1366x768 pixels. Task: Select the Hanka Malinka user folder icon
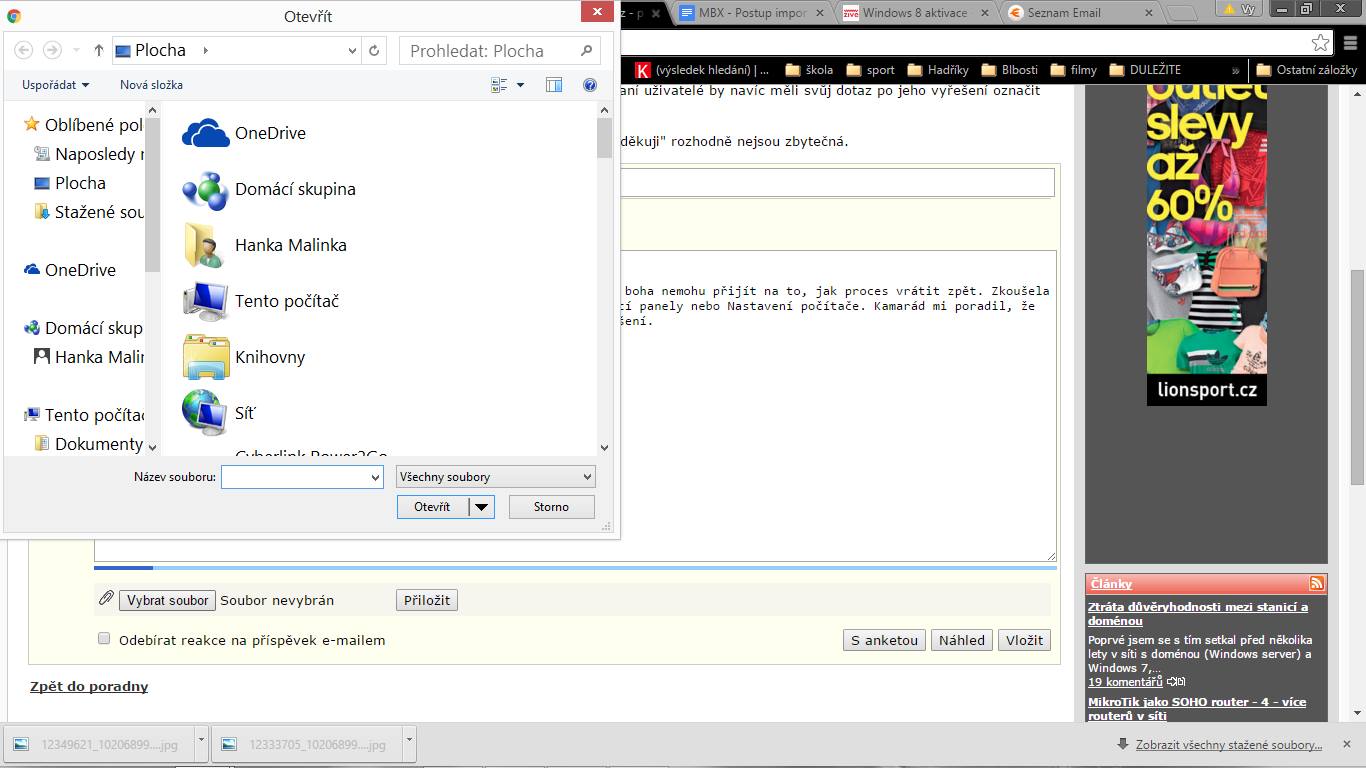coord(206,245)
